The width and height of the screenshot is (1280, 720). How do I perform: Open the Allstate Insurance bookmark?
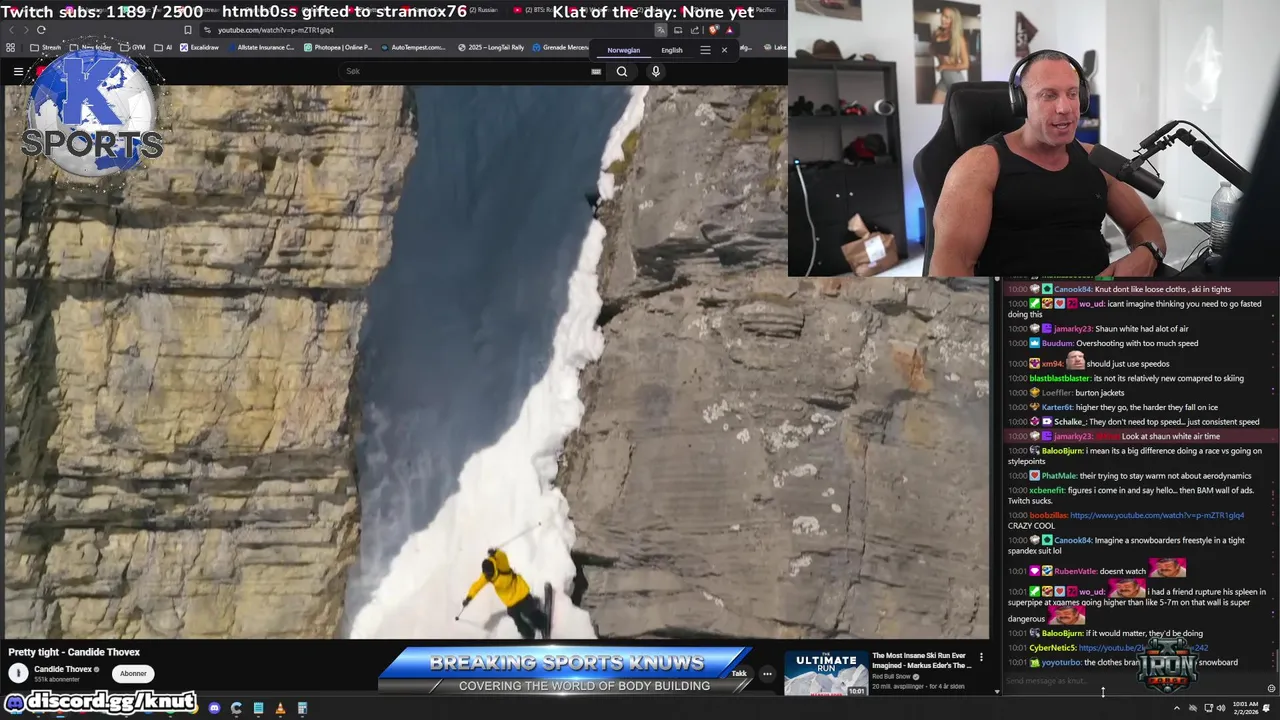pyautogui.click(x=261, y=47)
